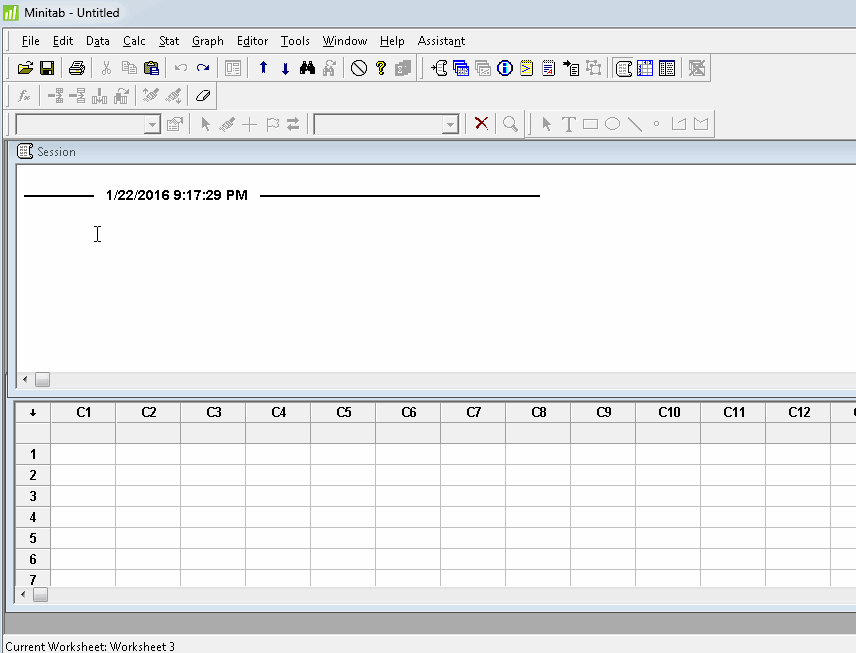Open the graph item selection dropdown
This screenshot has height=653, width=856.
click(x=151, y=123)
